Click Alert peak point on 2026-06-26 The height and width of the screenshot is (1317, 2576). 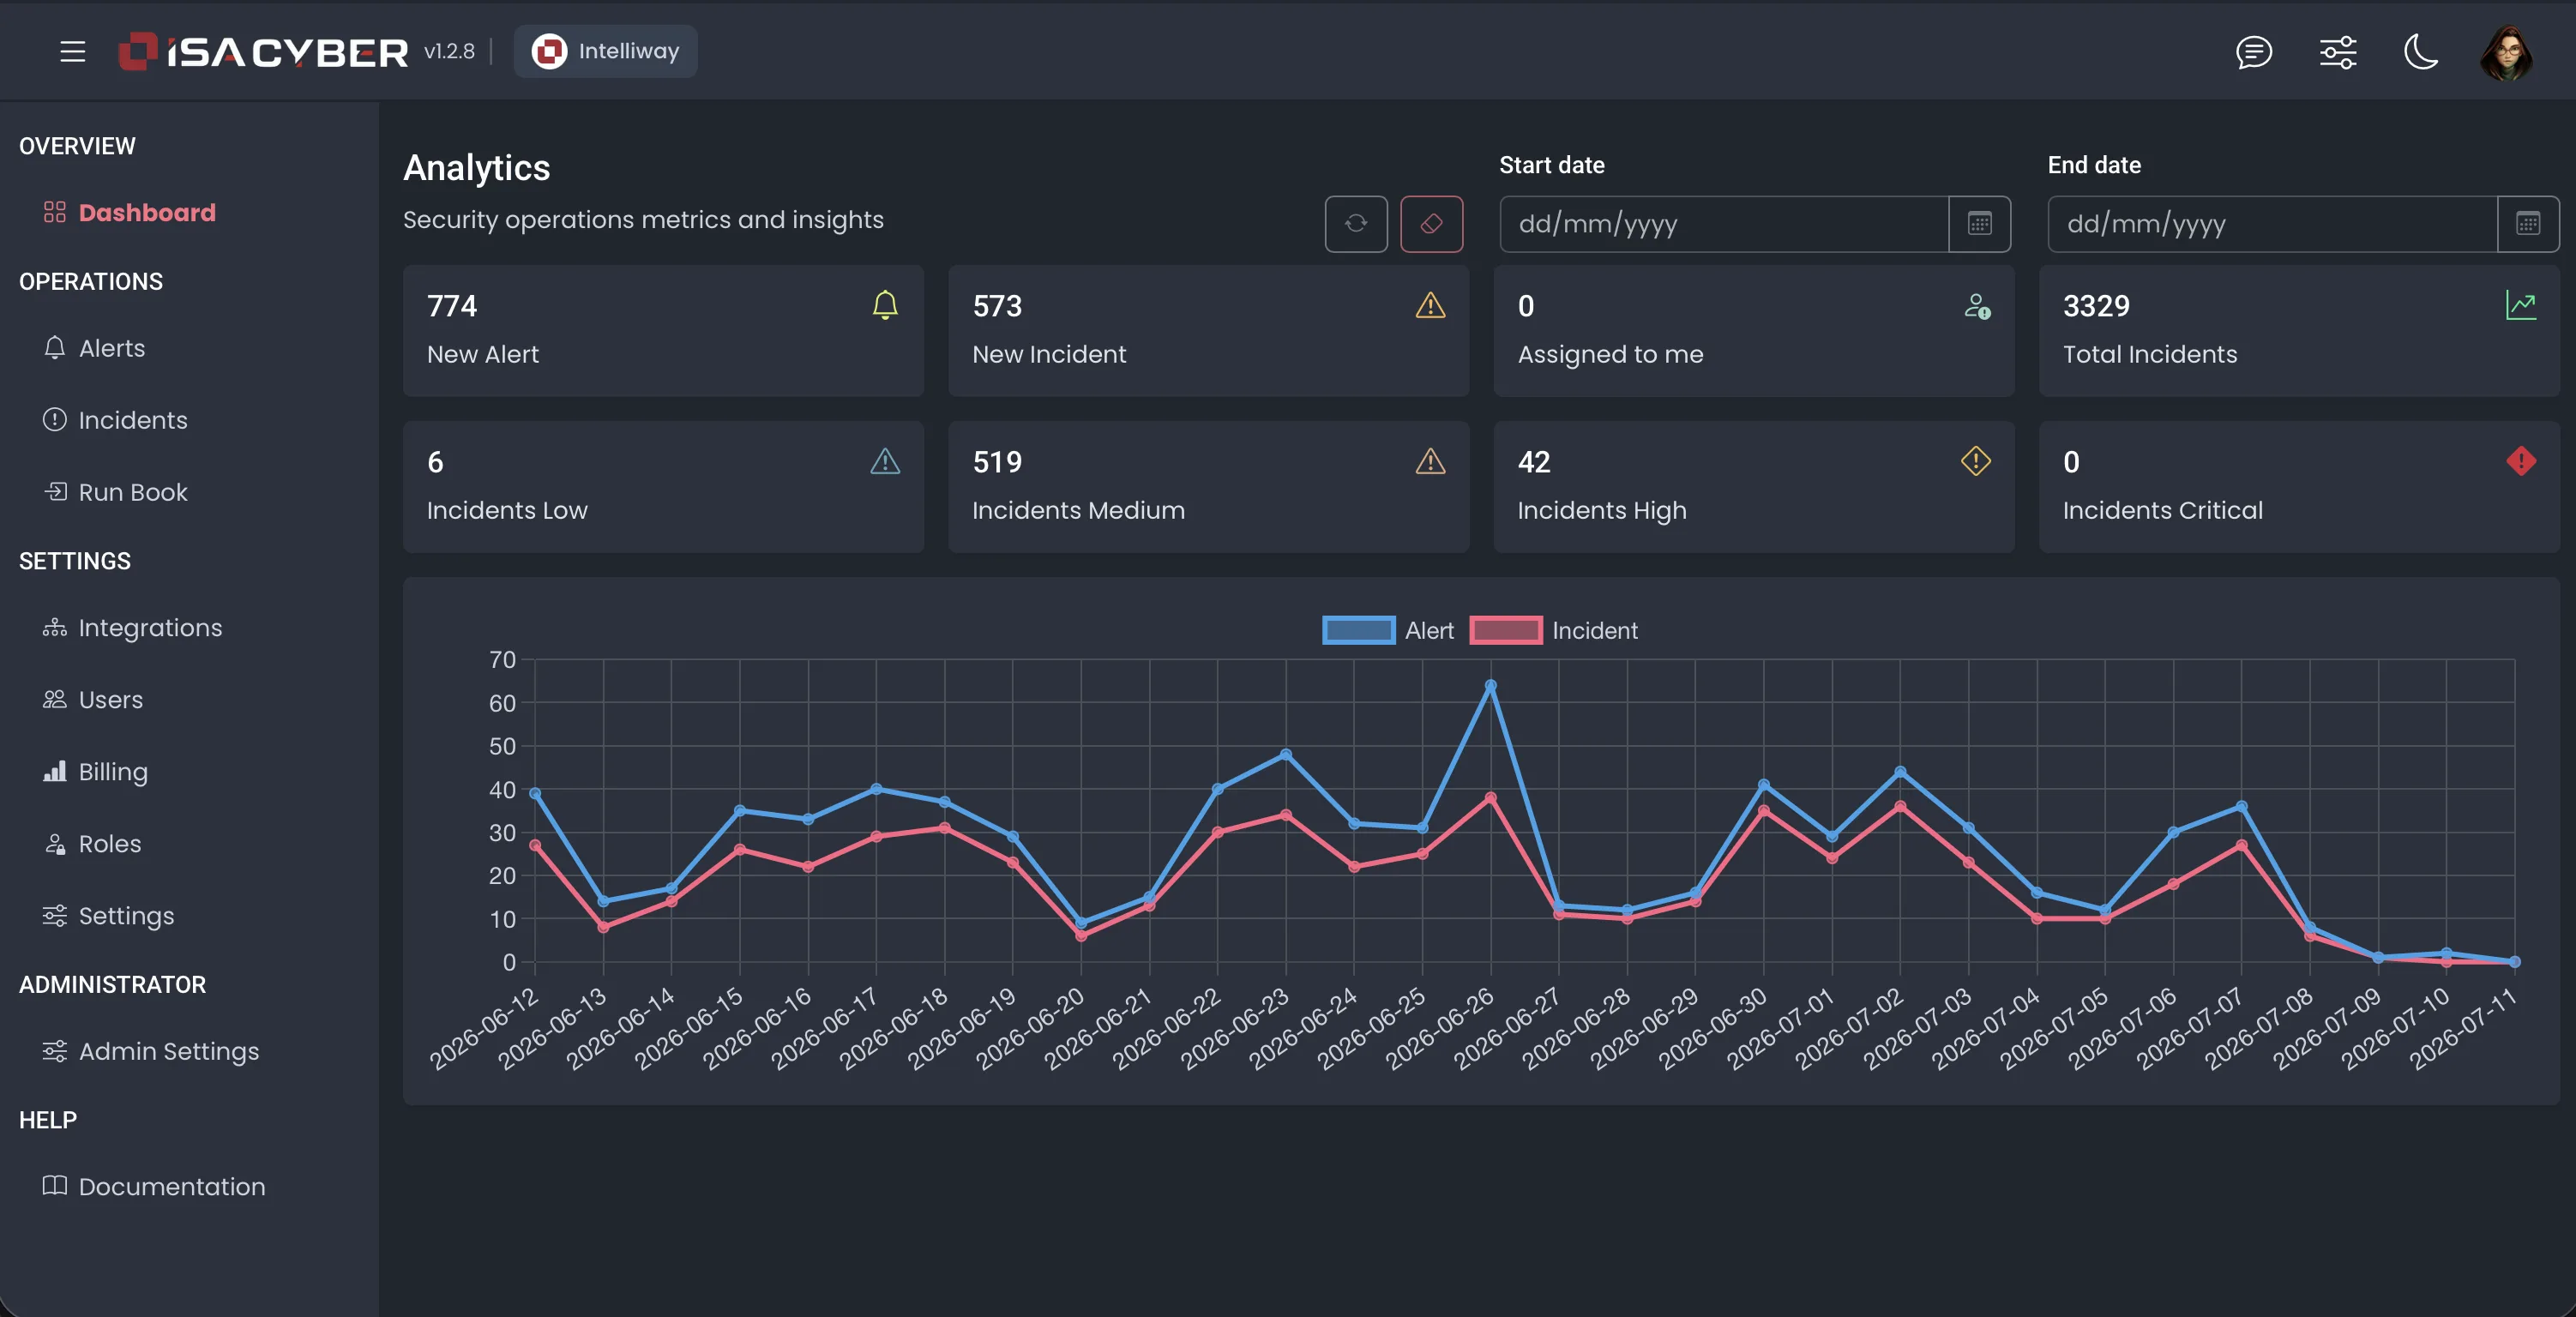coord(1490,686)
